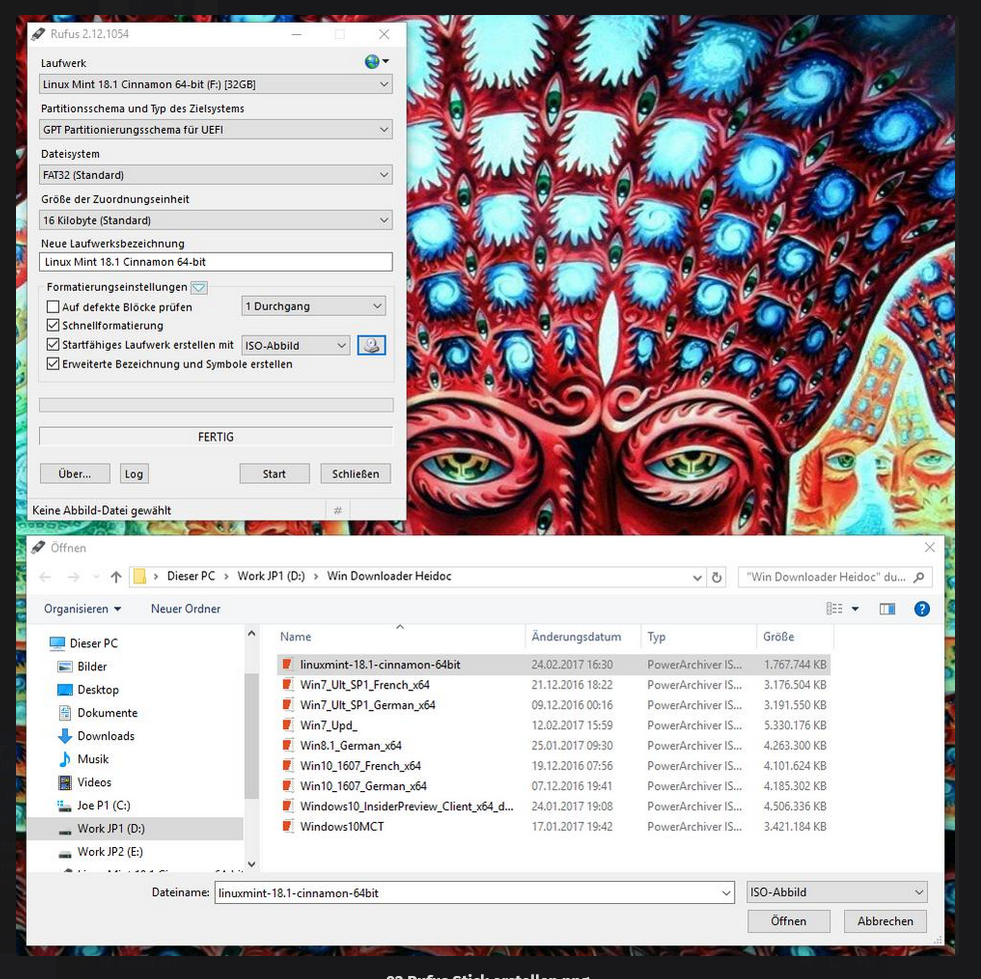Toggle the Formatierungseinstellungen advanced options arrow

pyautogui.click(x=199, y=287)
